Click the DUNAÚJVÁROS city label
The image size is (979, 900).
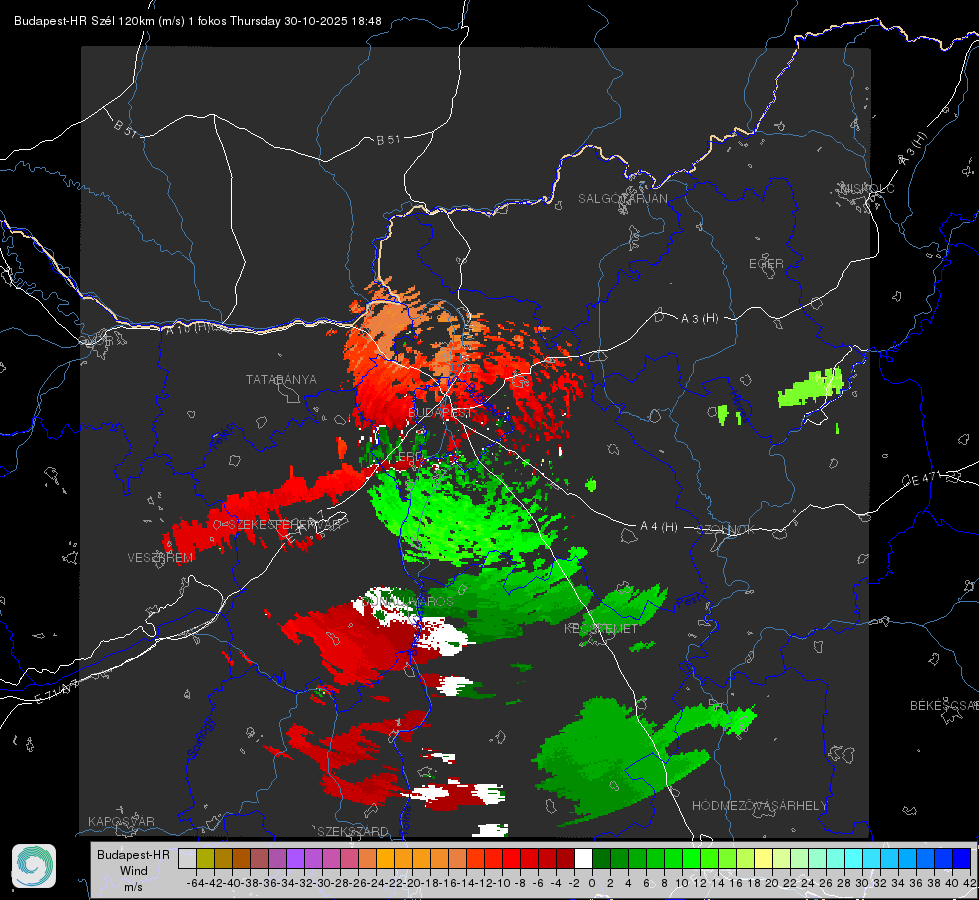pyautogui.click(x=408, y=601)
